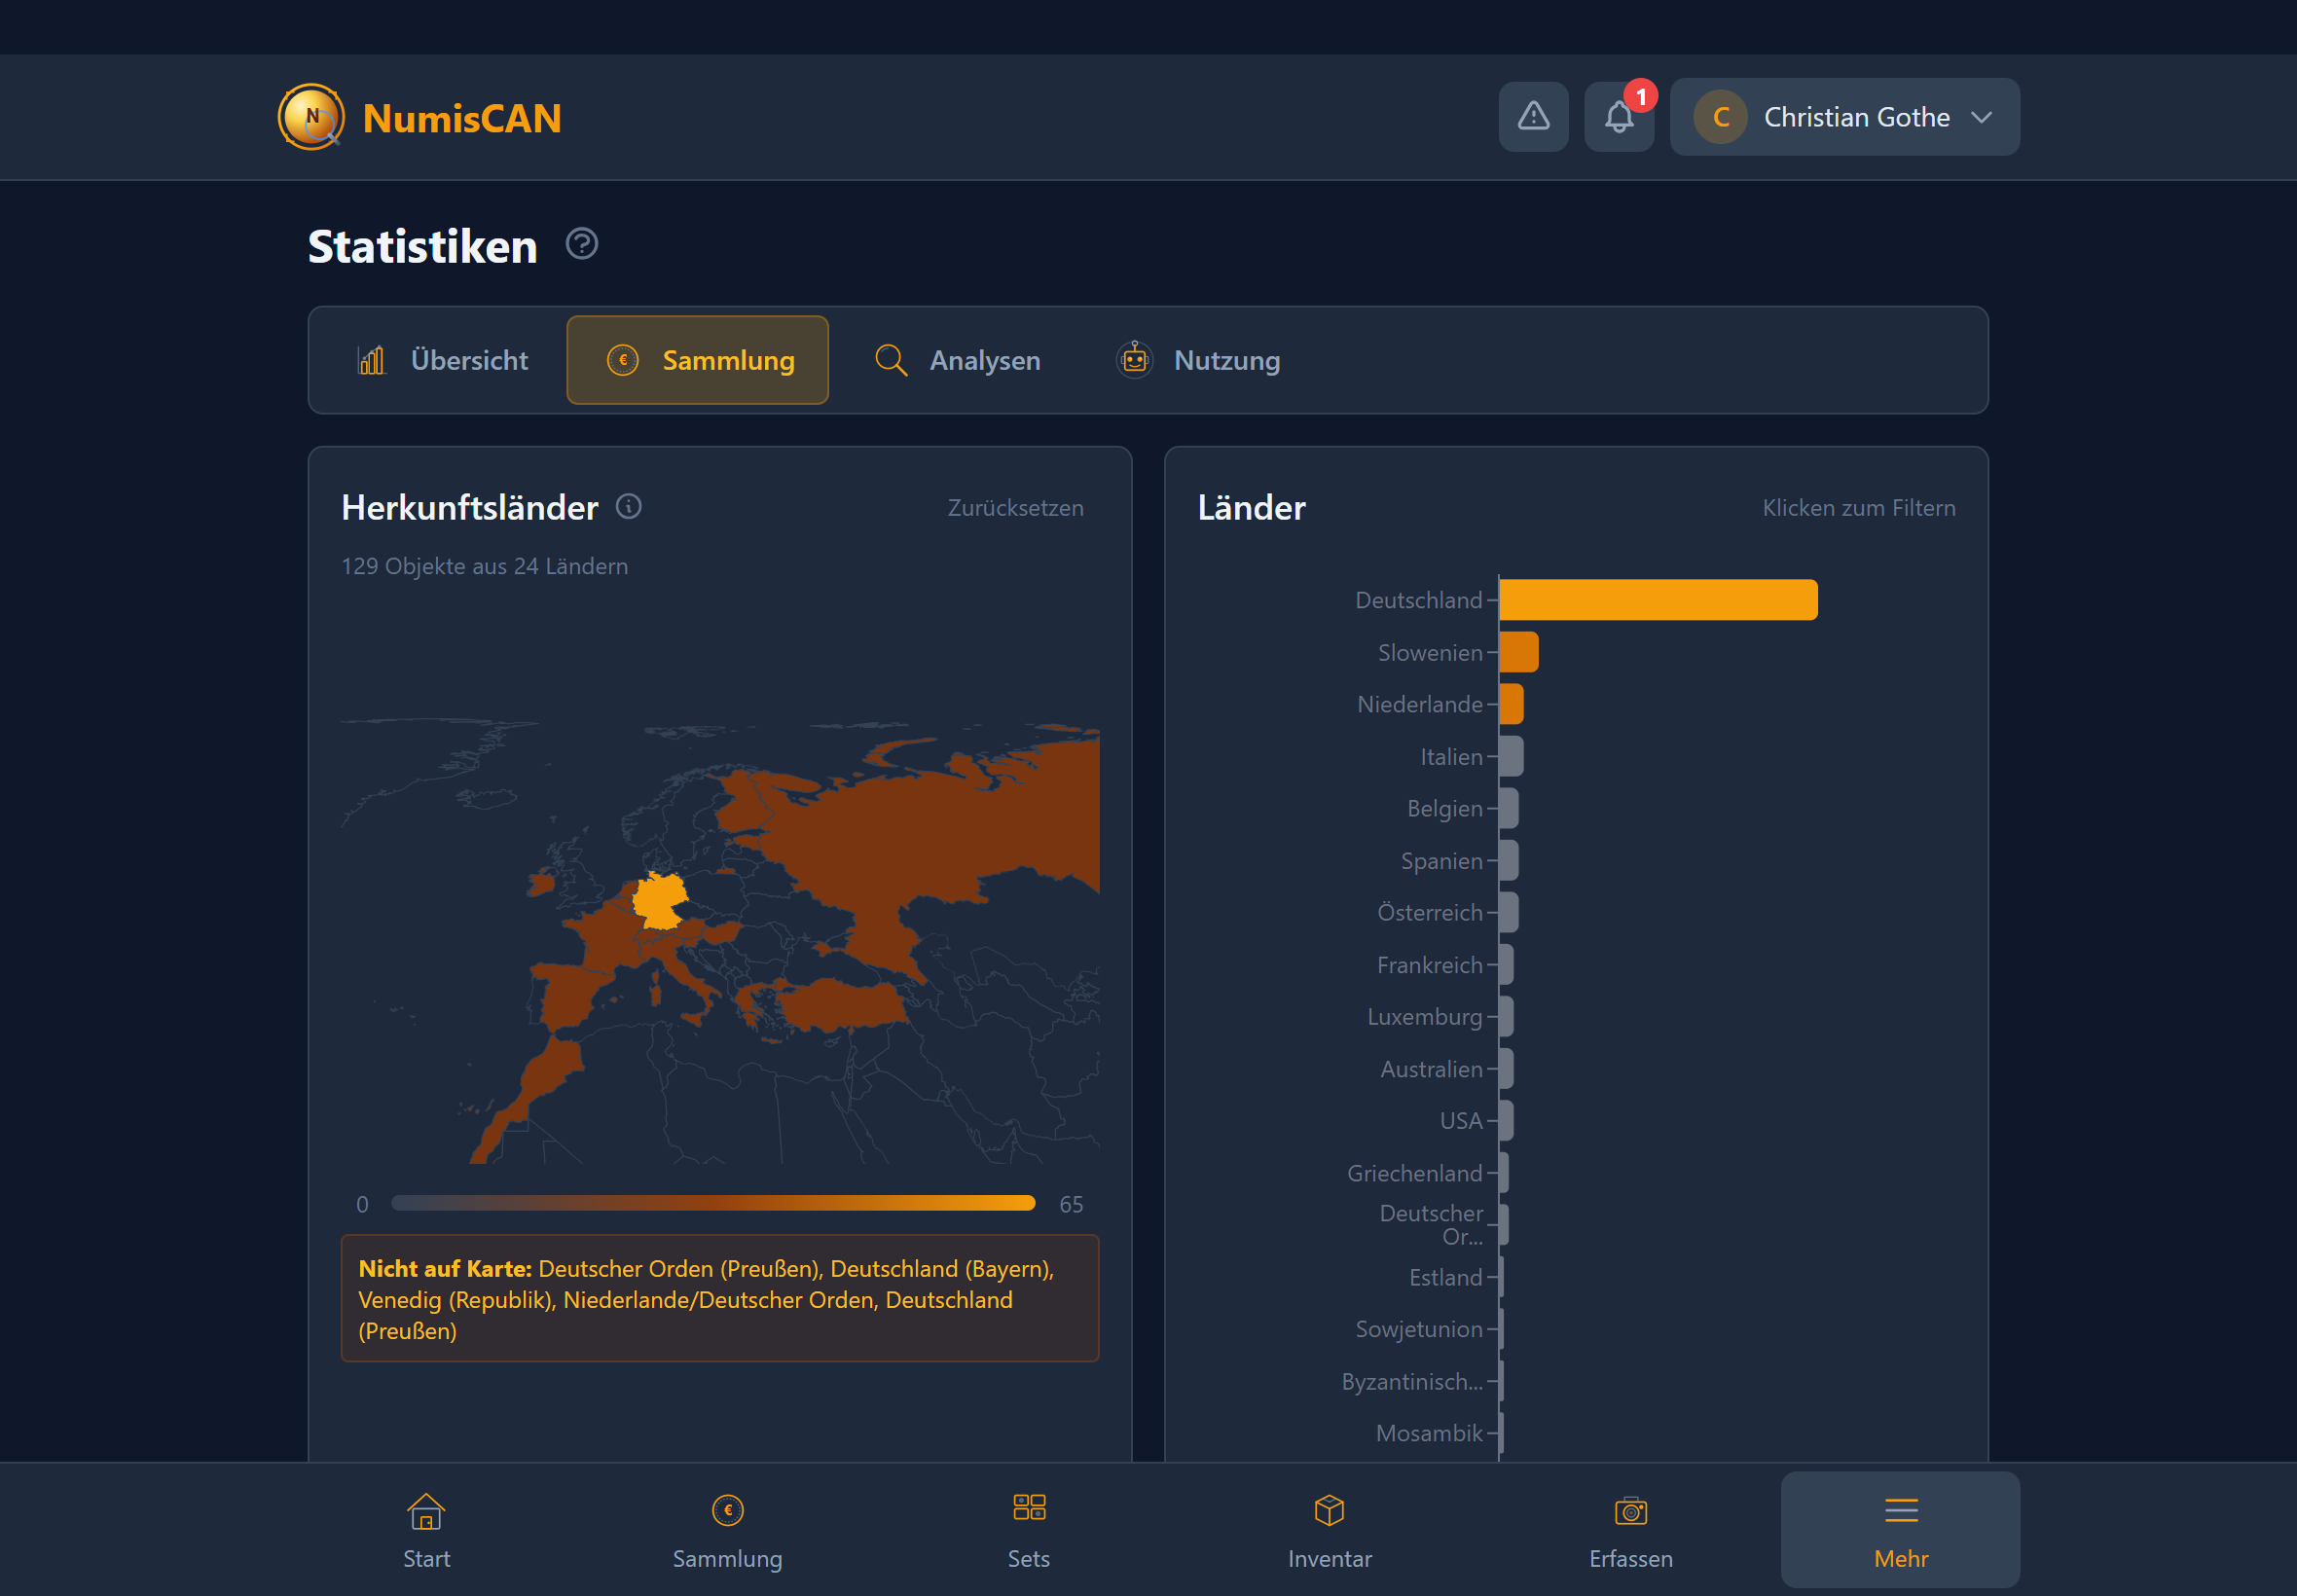Click the info icon next to Herkunftsländer
2297x1596 pixels.
coord(628,507)
